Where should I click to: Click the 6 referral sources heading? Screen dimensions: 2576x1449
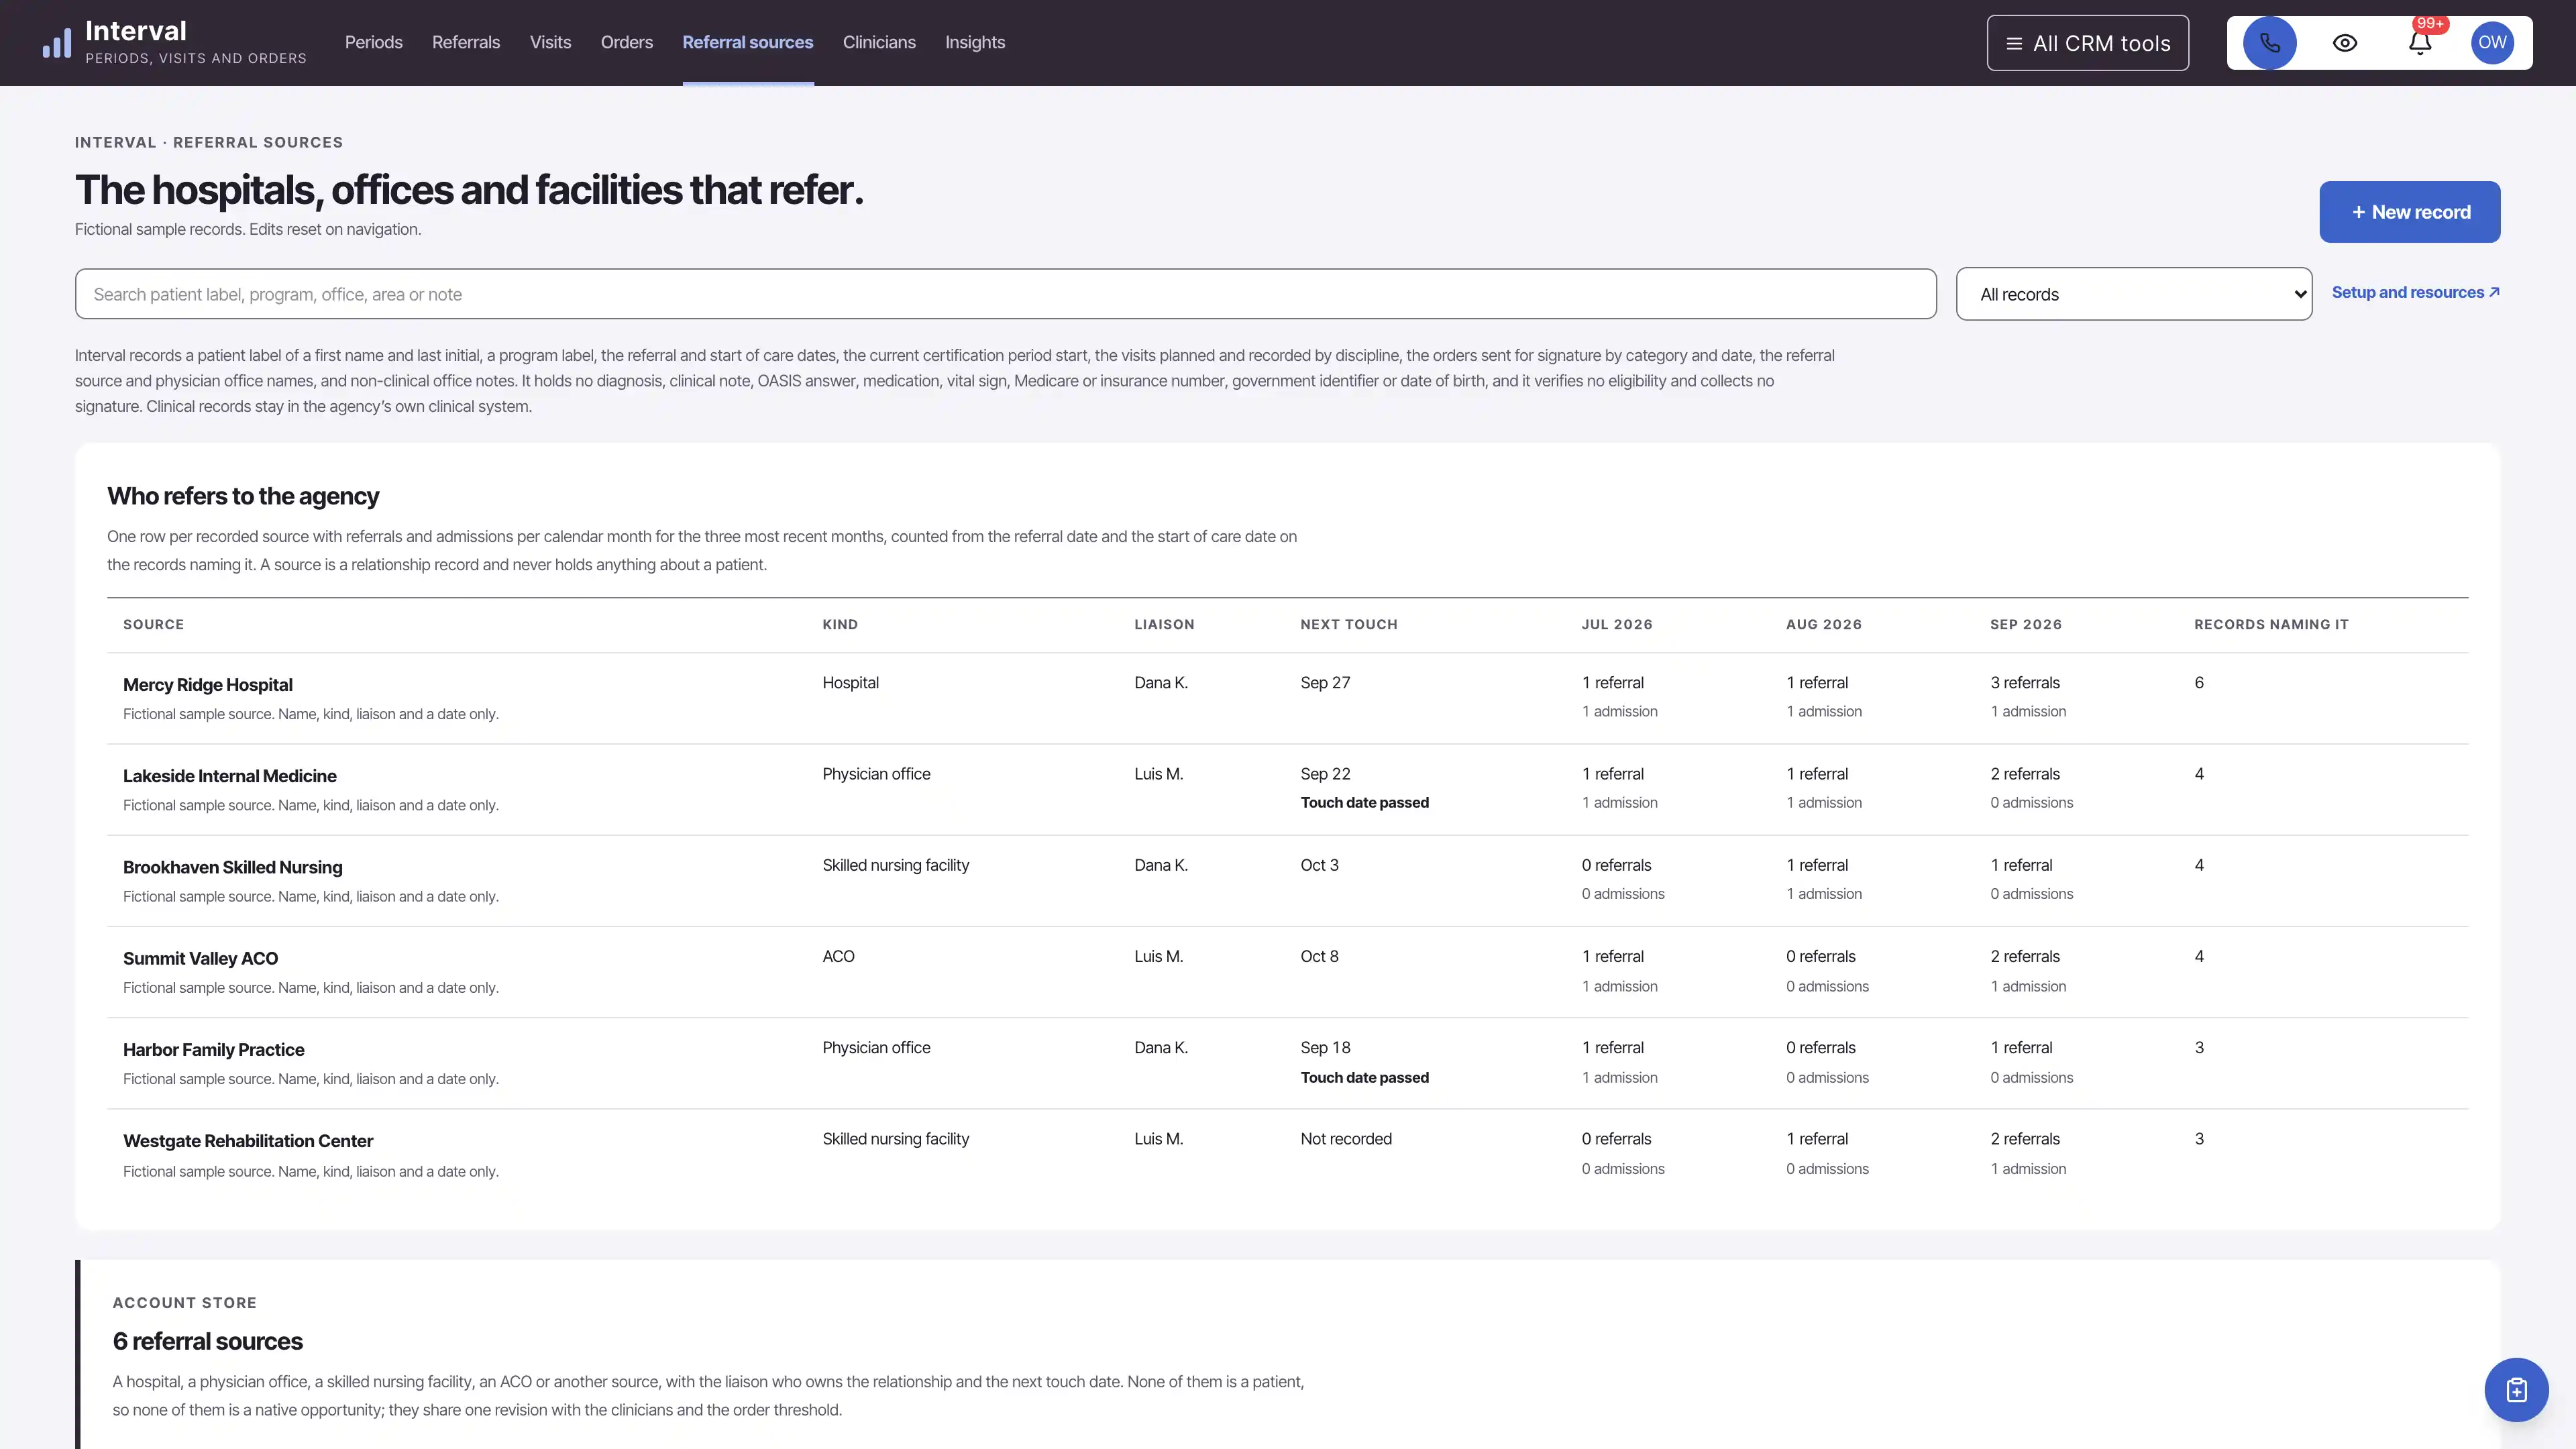tap(208, 1342)
